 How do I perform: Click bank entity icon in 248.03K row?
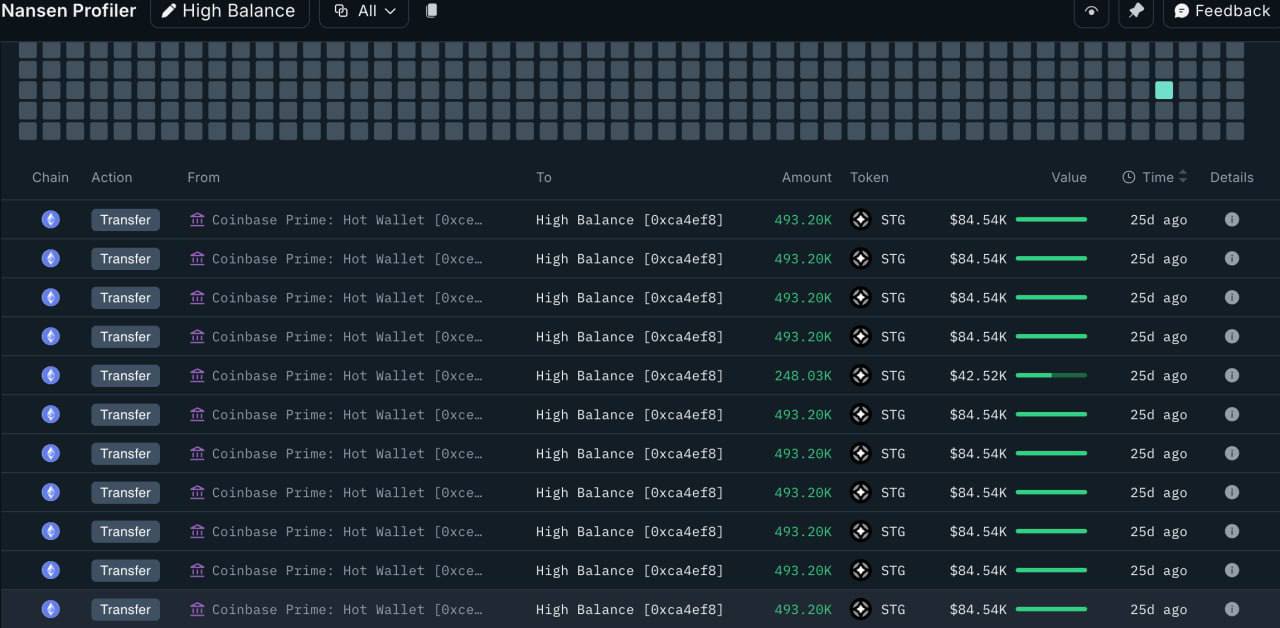197,376
